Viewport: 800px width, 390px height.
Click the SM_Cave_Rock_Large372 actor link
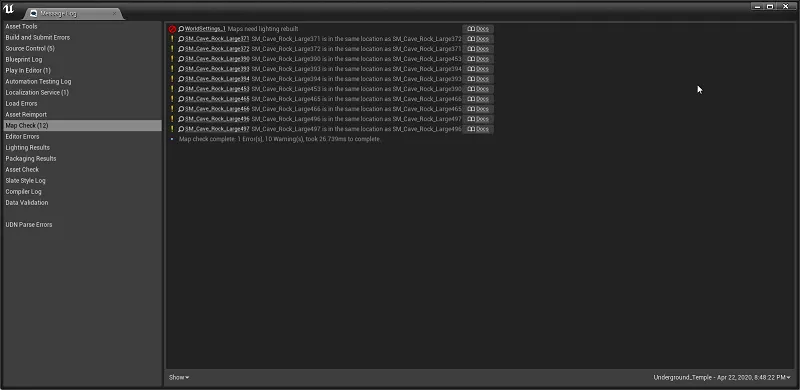tap(217, 49)
